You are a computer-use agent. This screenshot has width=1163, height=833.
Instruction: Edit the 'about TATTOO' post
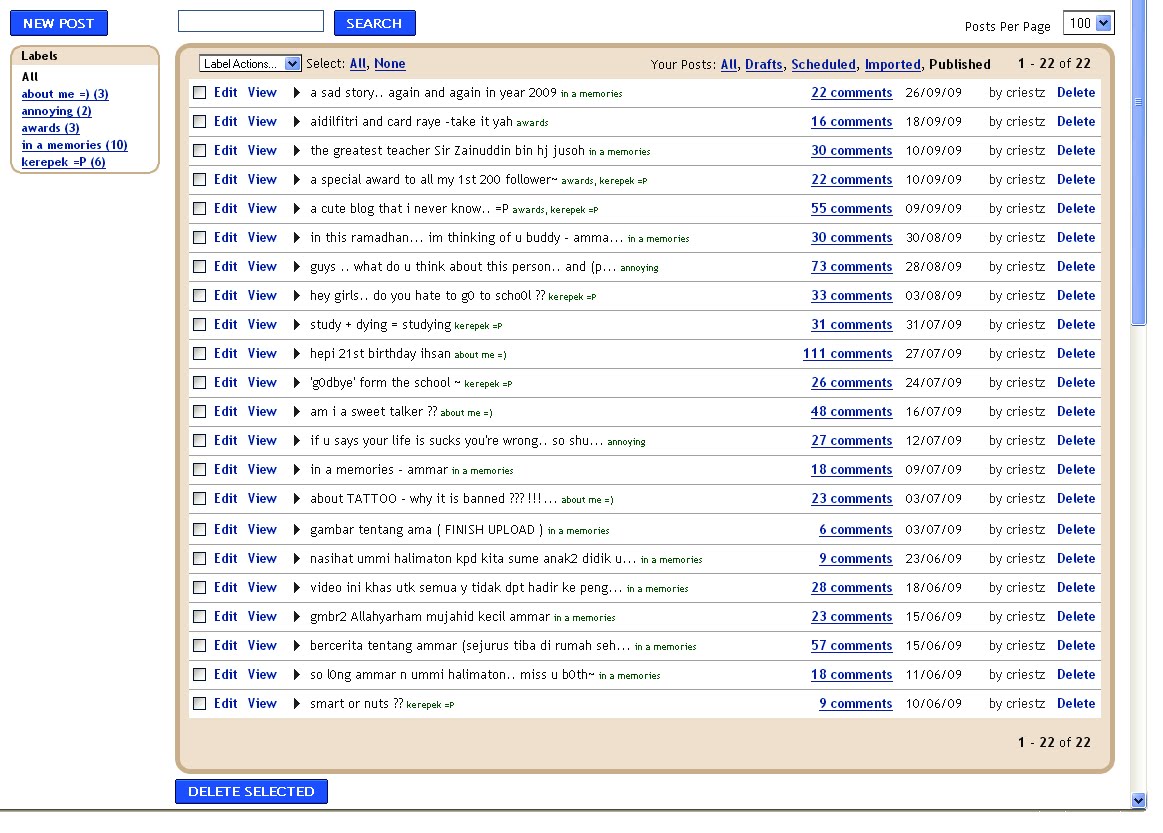tap(225, 498)
